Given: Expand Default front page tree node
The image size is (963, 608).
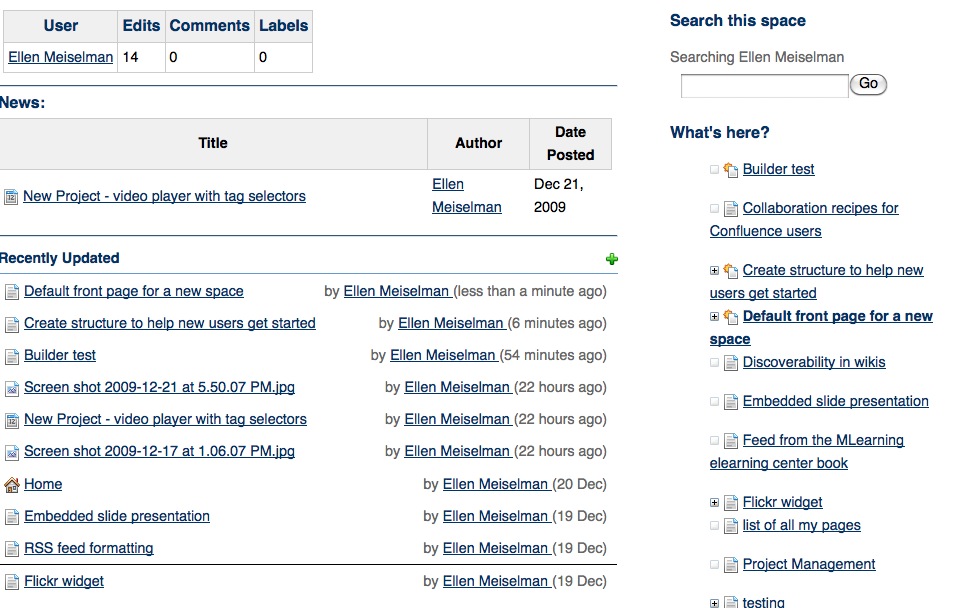Looking at the screenshot, I should [714, 317].
